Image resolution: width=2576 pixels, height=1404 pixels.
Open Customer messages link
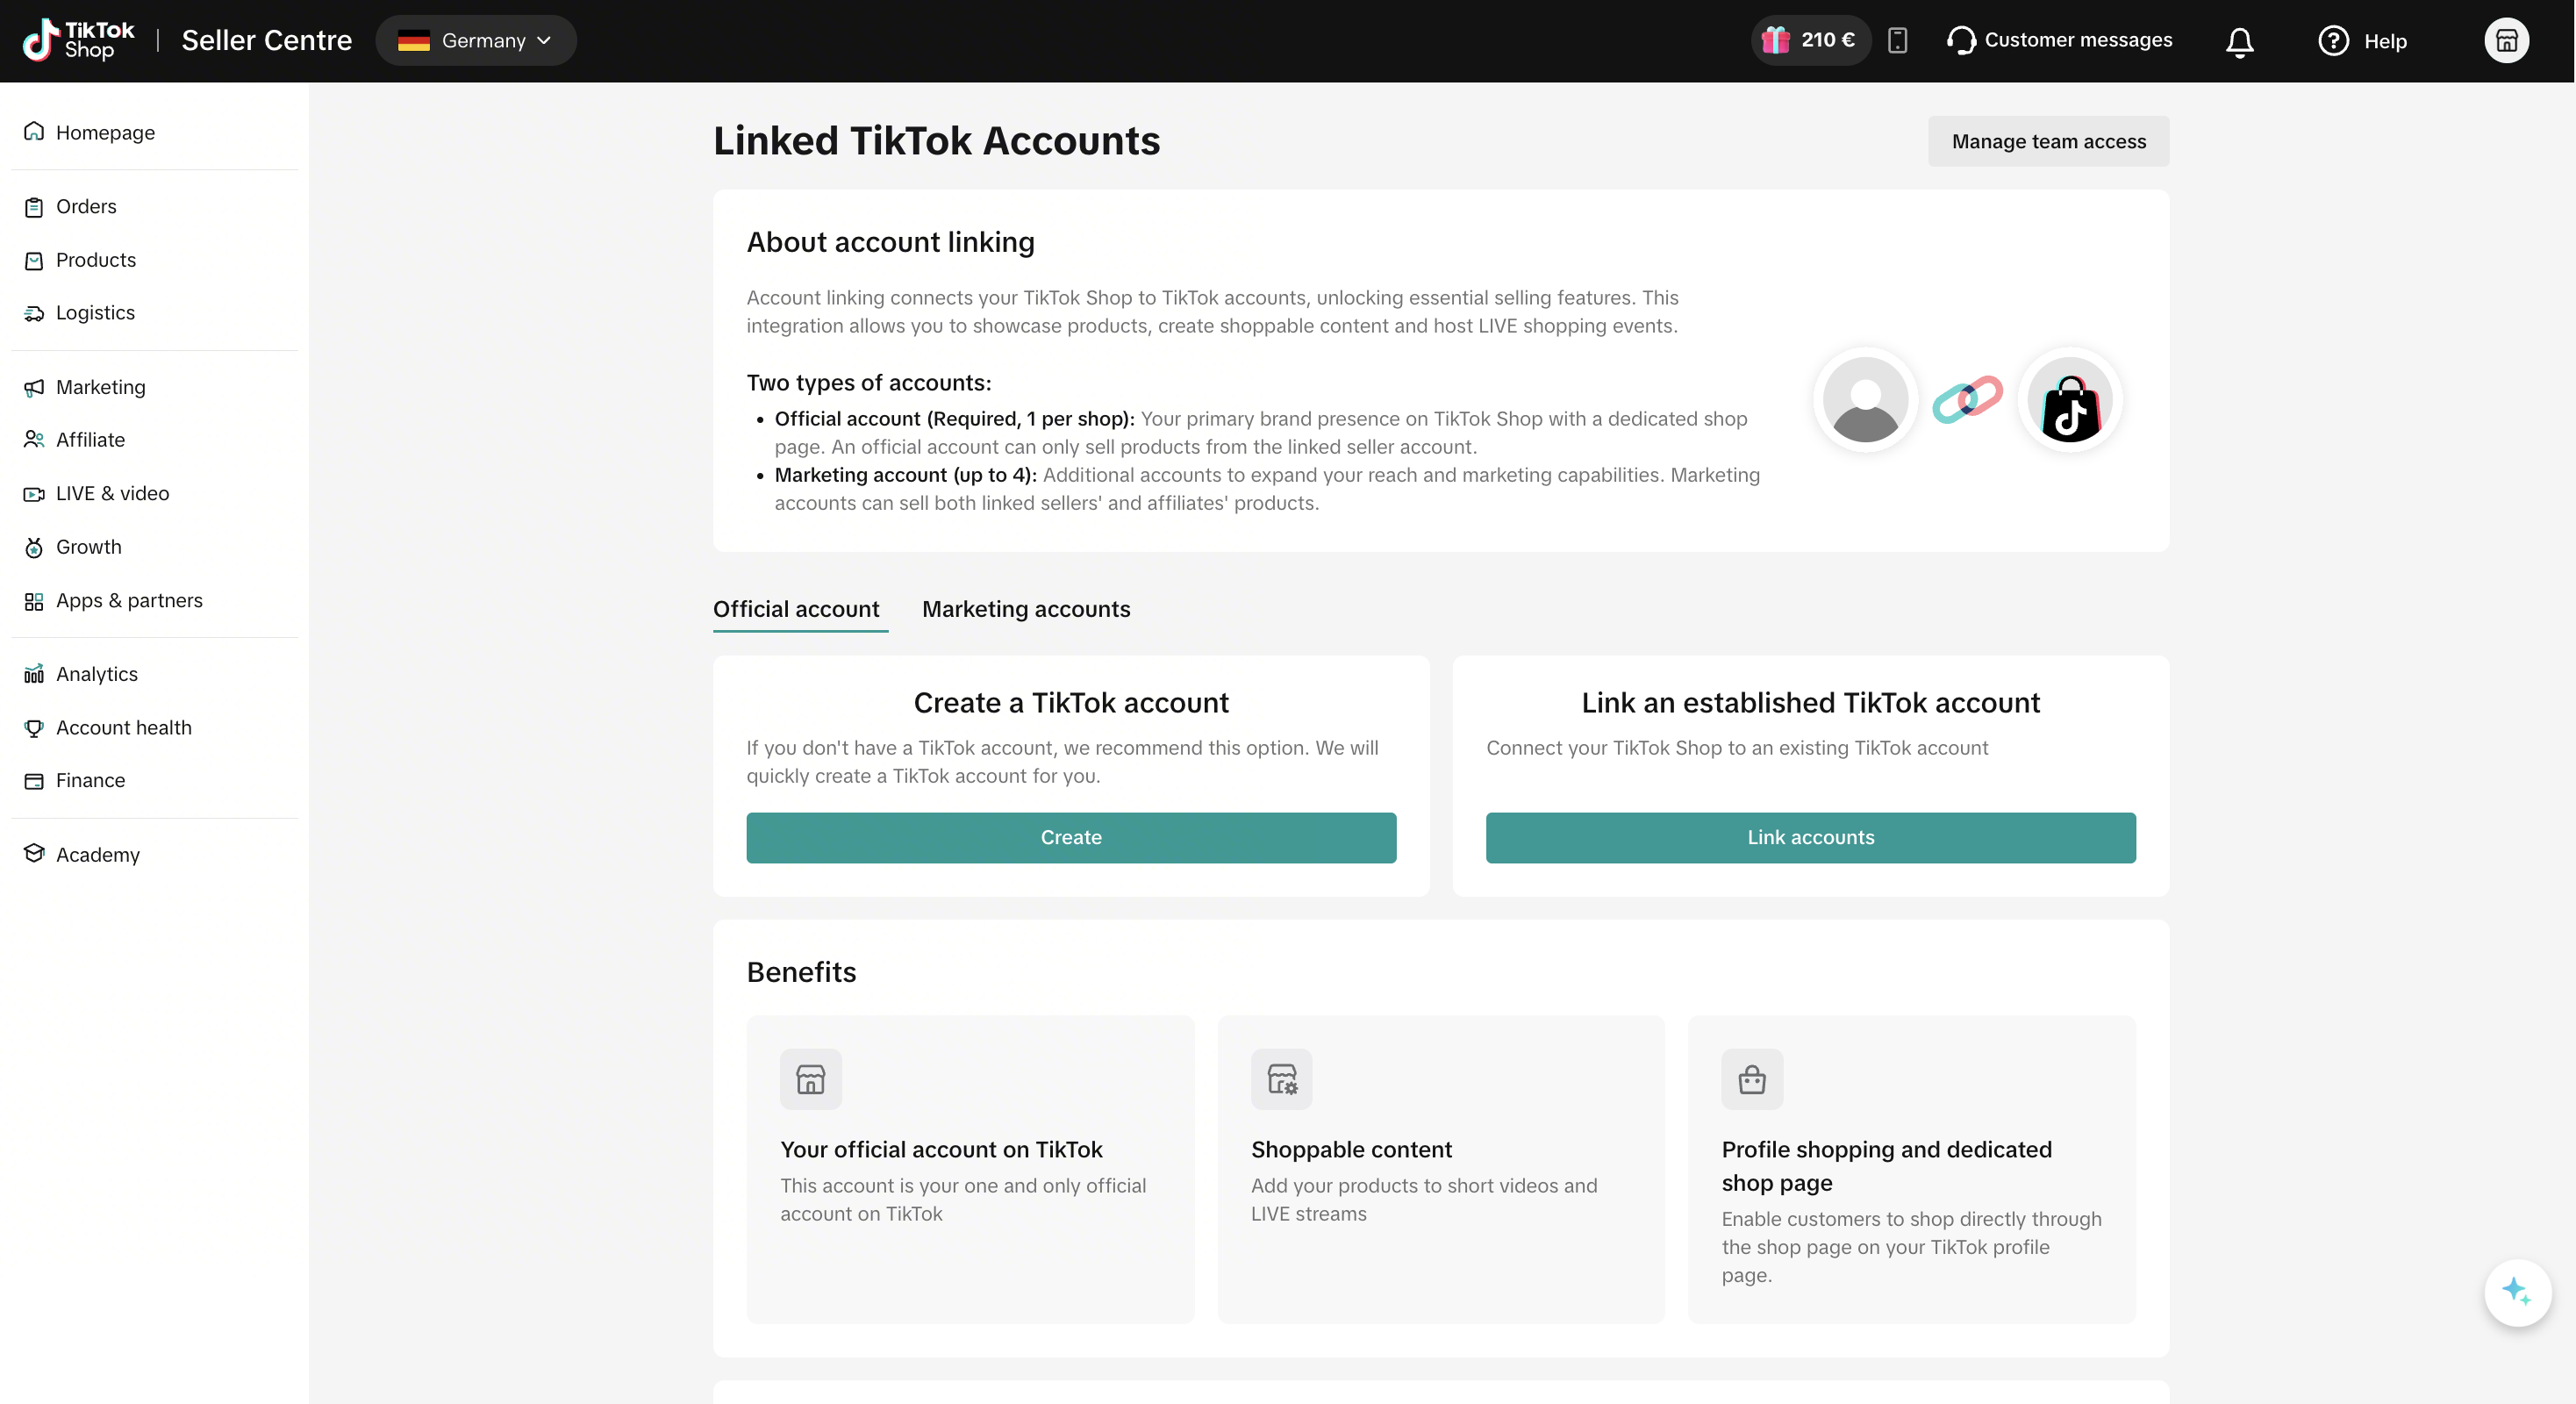(2078, 40)
